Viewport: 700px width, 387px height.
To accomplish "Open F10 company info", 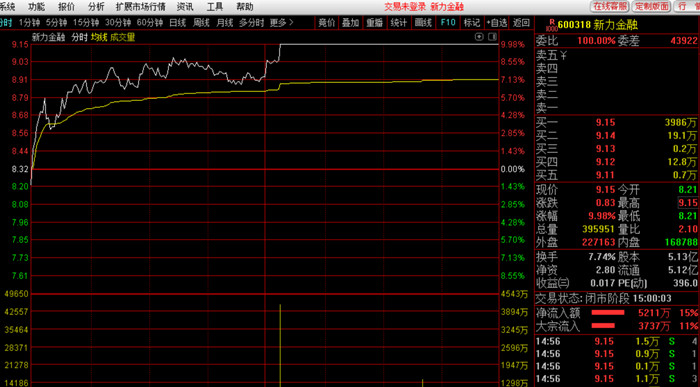I will pyautogui.click(x=447, y=22).
